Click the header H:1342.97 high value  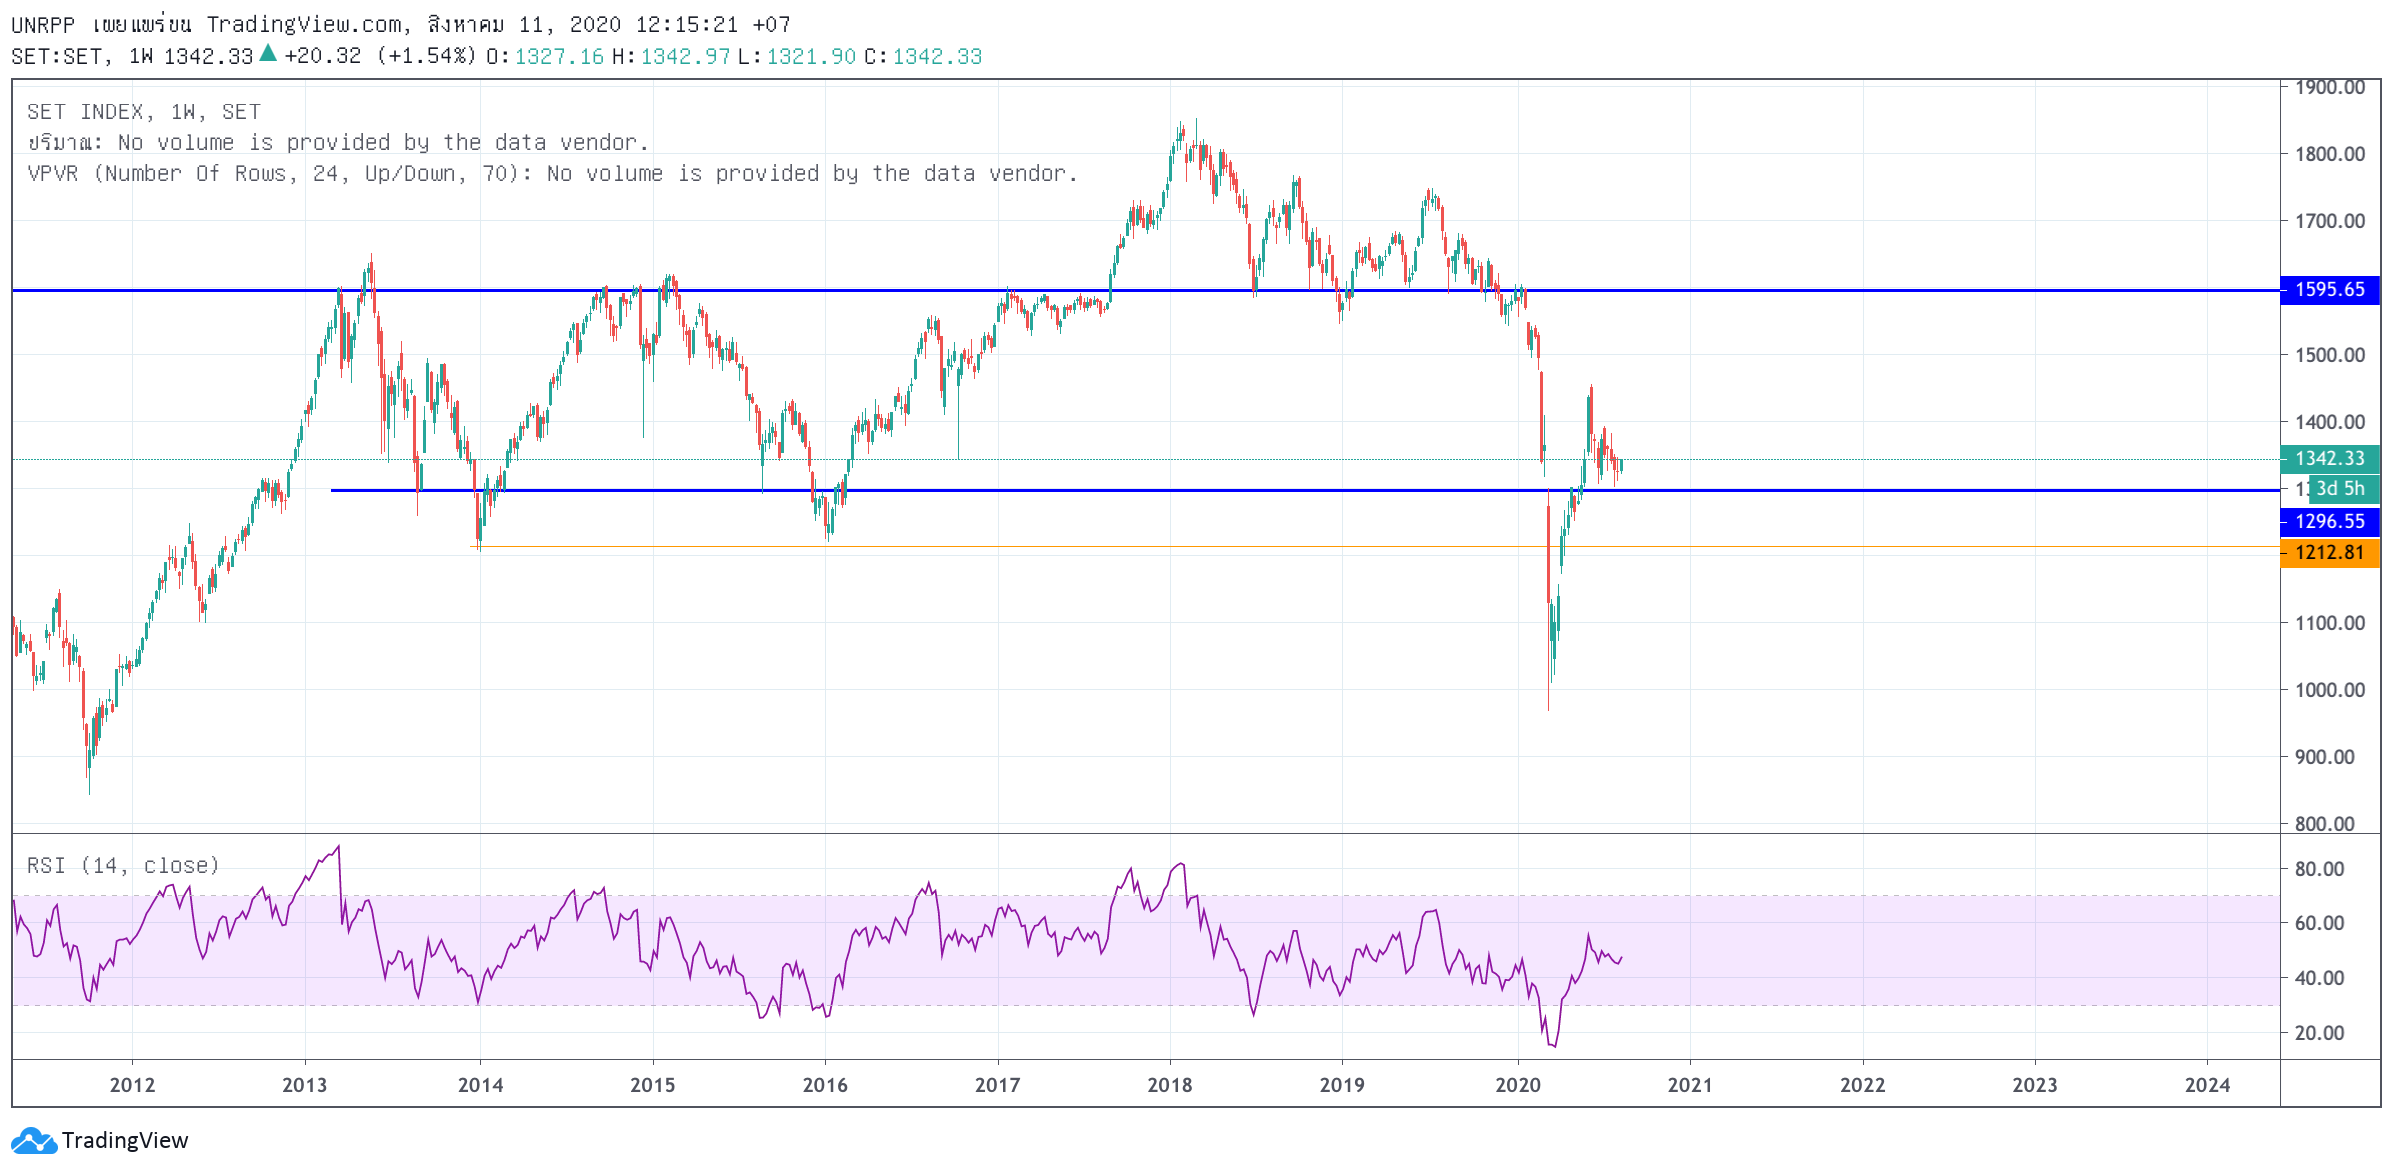pos(671,57)
